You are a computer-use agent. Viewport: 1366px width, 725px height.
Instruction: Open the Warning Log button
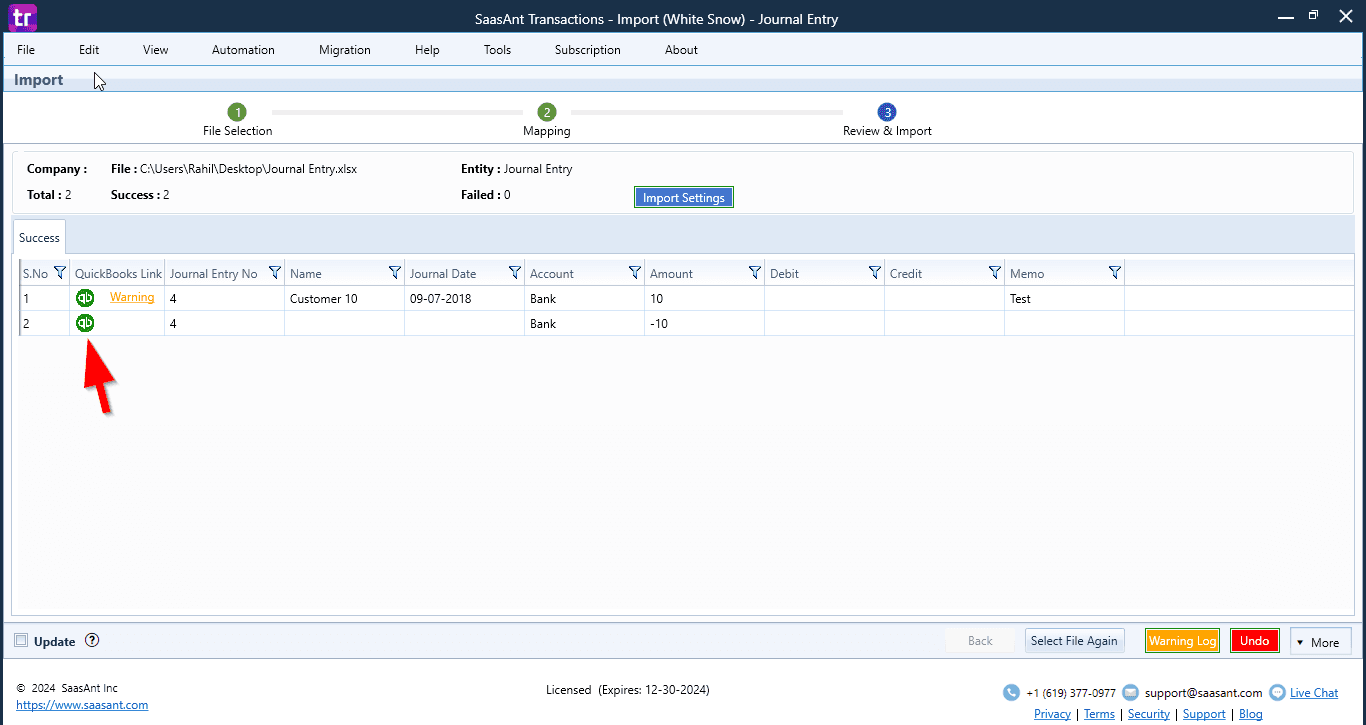pos(1183,641)
